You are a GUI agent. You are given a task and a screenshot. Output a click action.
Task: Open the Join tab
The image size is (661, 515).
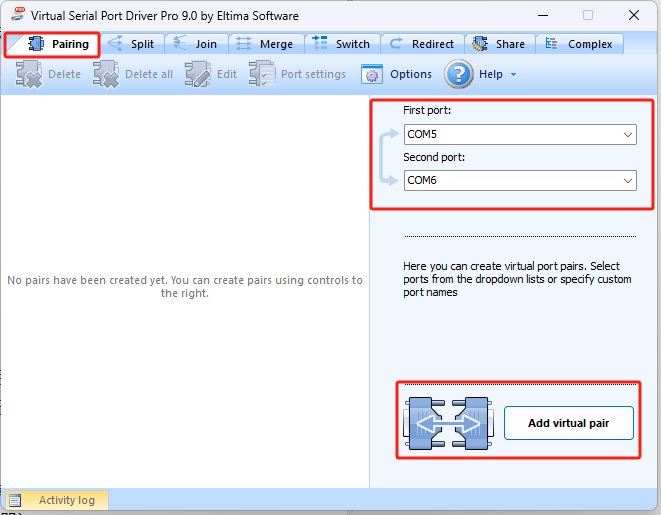196,44
